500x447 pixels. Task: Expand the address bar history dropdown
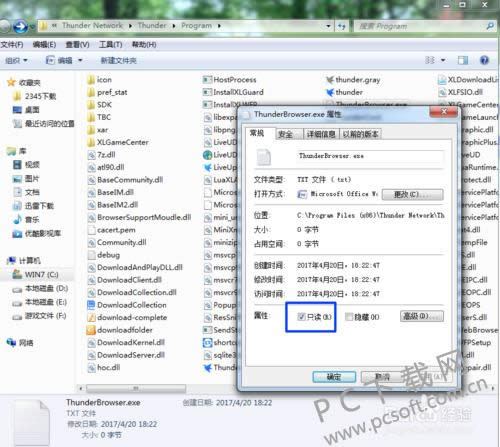tap(328, 26)
